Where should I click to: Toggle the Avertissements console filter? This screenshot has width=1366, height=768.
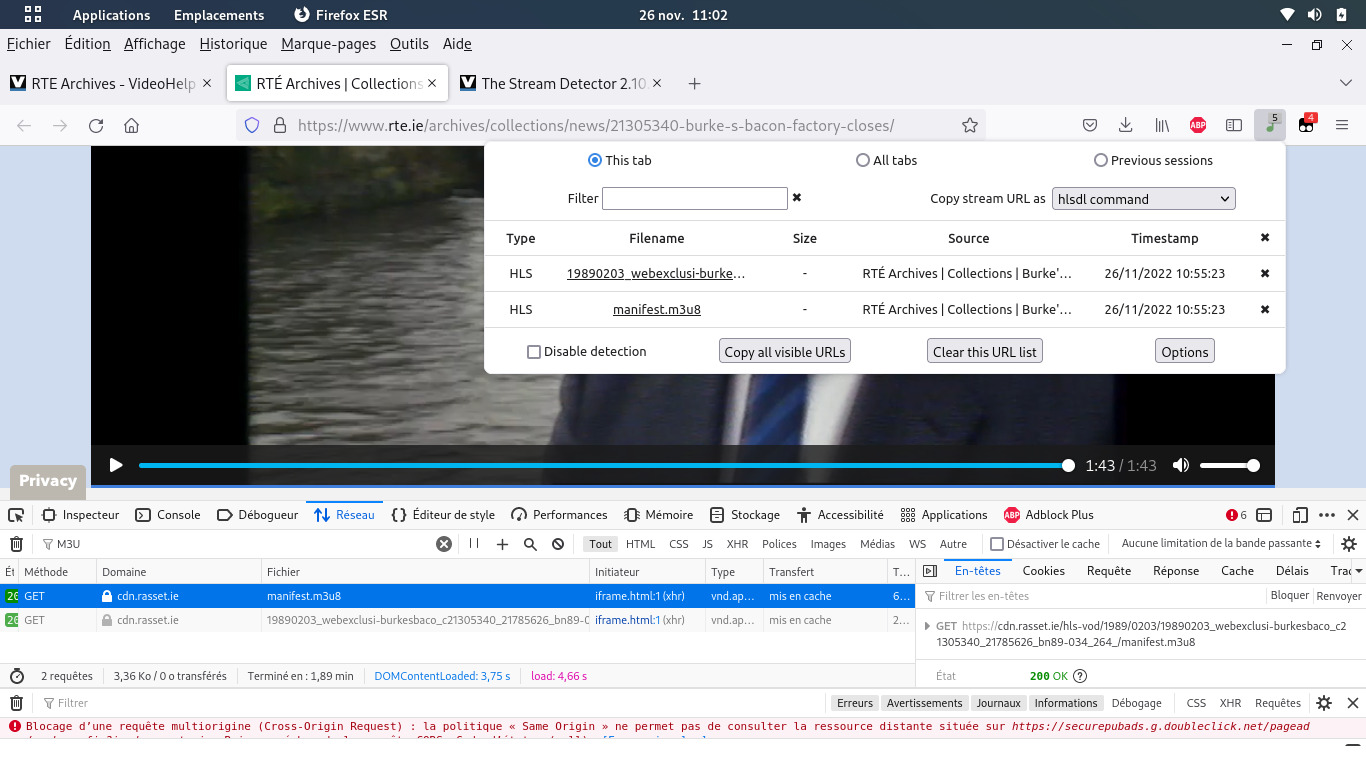tap(924, 703)
